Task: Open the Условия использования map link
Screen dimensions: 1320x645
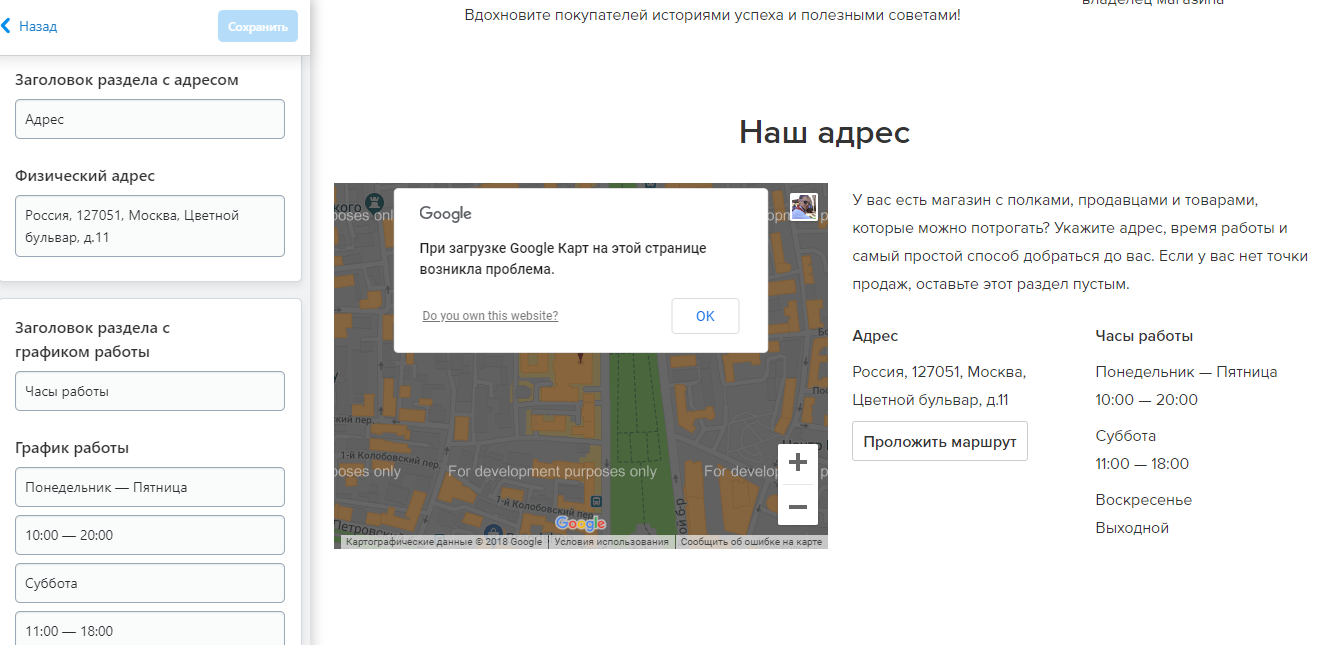Action: coord(611,542)
